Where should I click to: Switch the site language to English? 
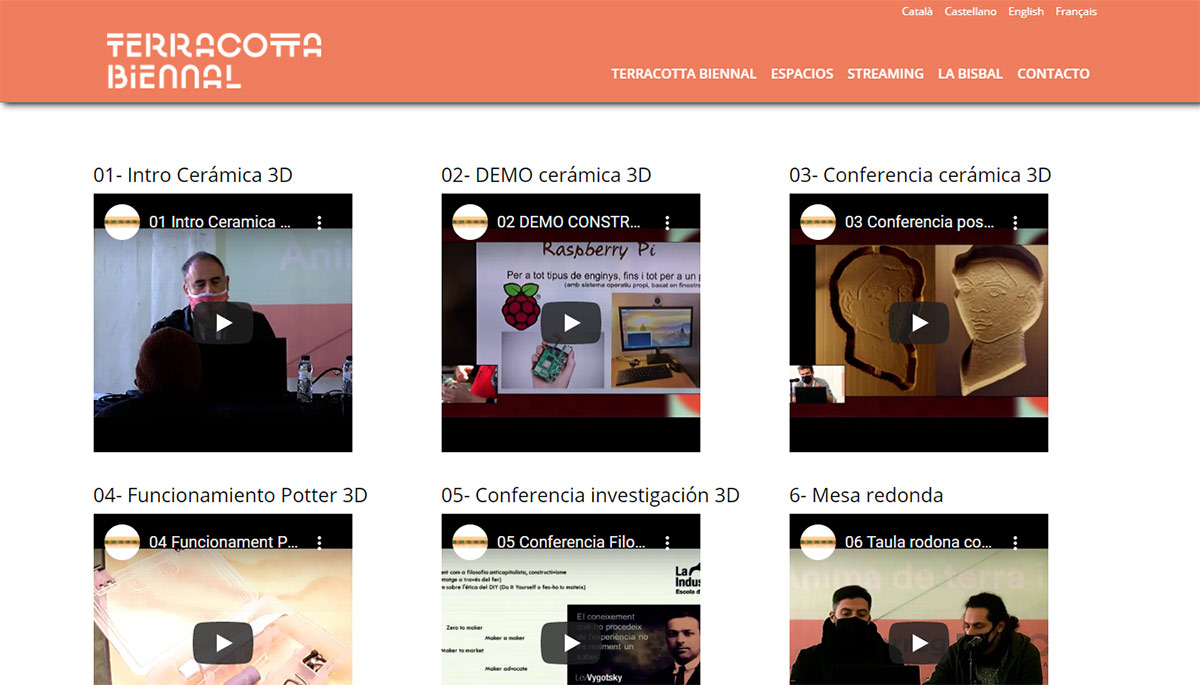coord(1026,12)
